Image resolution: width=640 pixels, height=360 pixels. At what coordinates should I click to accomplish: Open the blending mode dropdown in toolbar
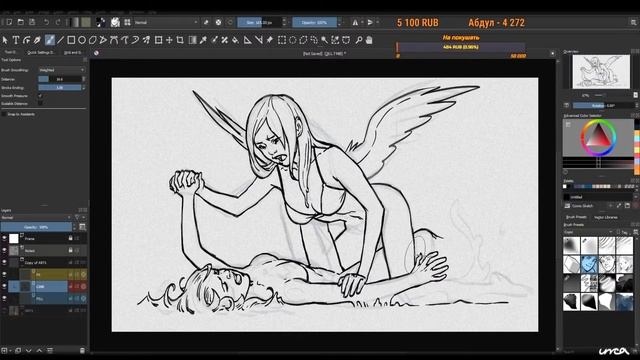165,22
